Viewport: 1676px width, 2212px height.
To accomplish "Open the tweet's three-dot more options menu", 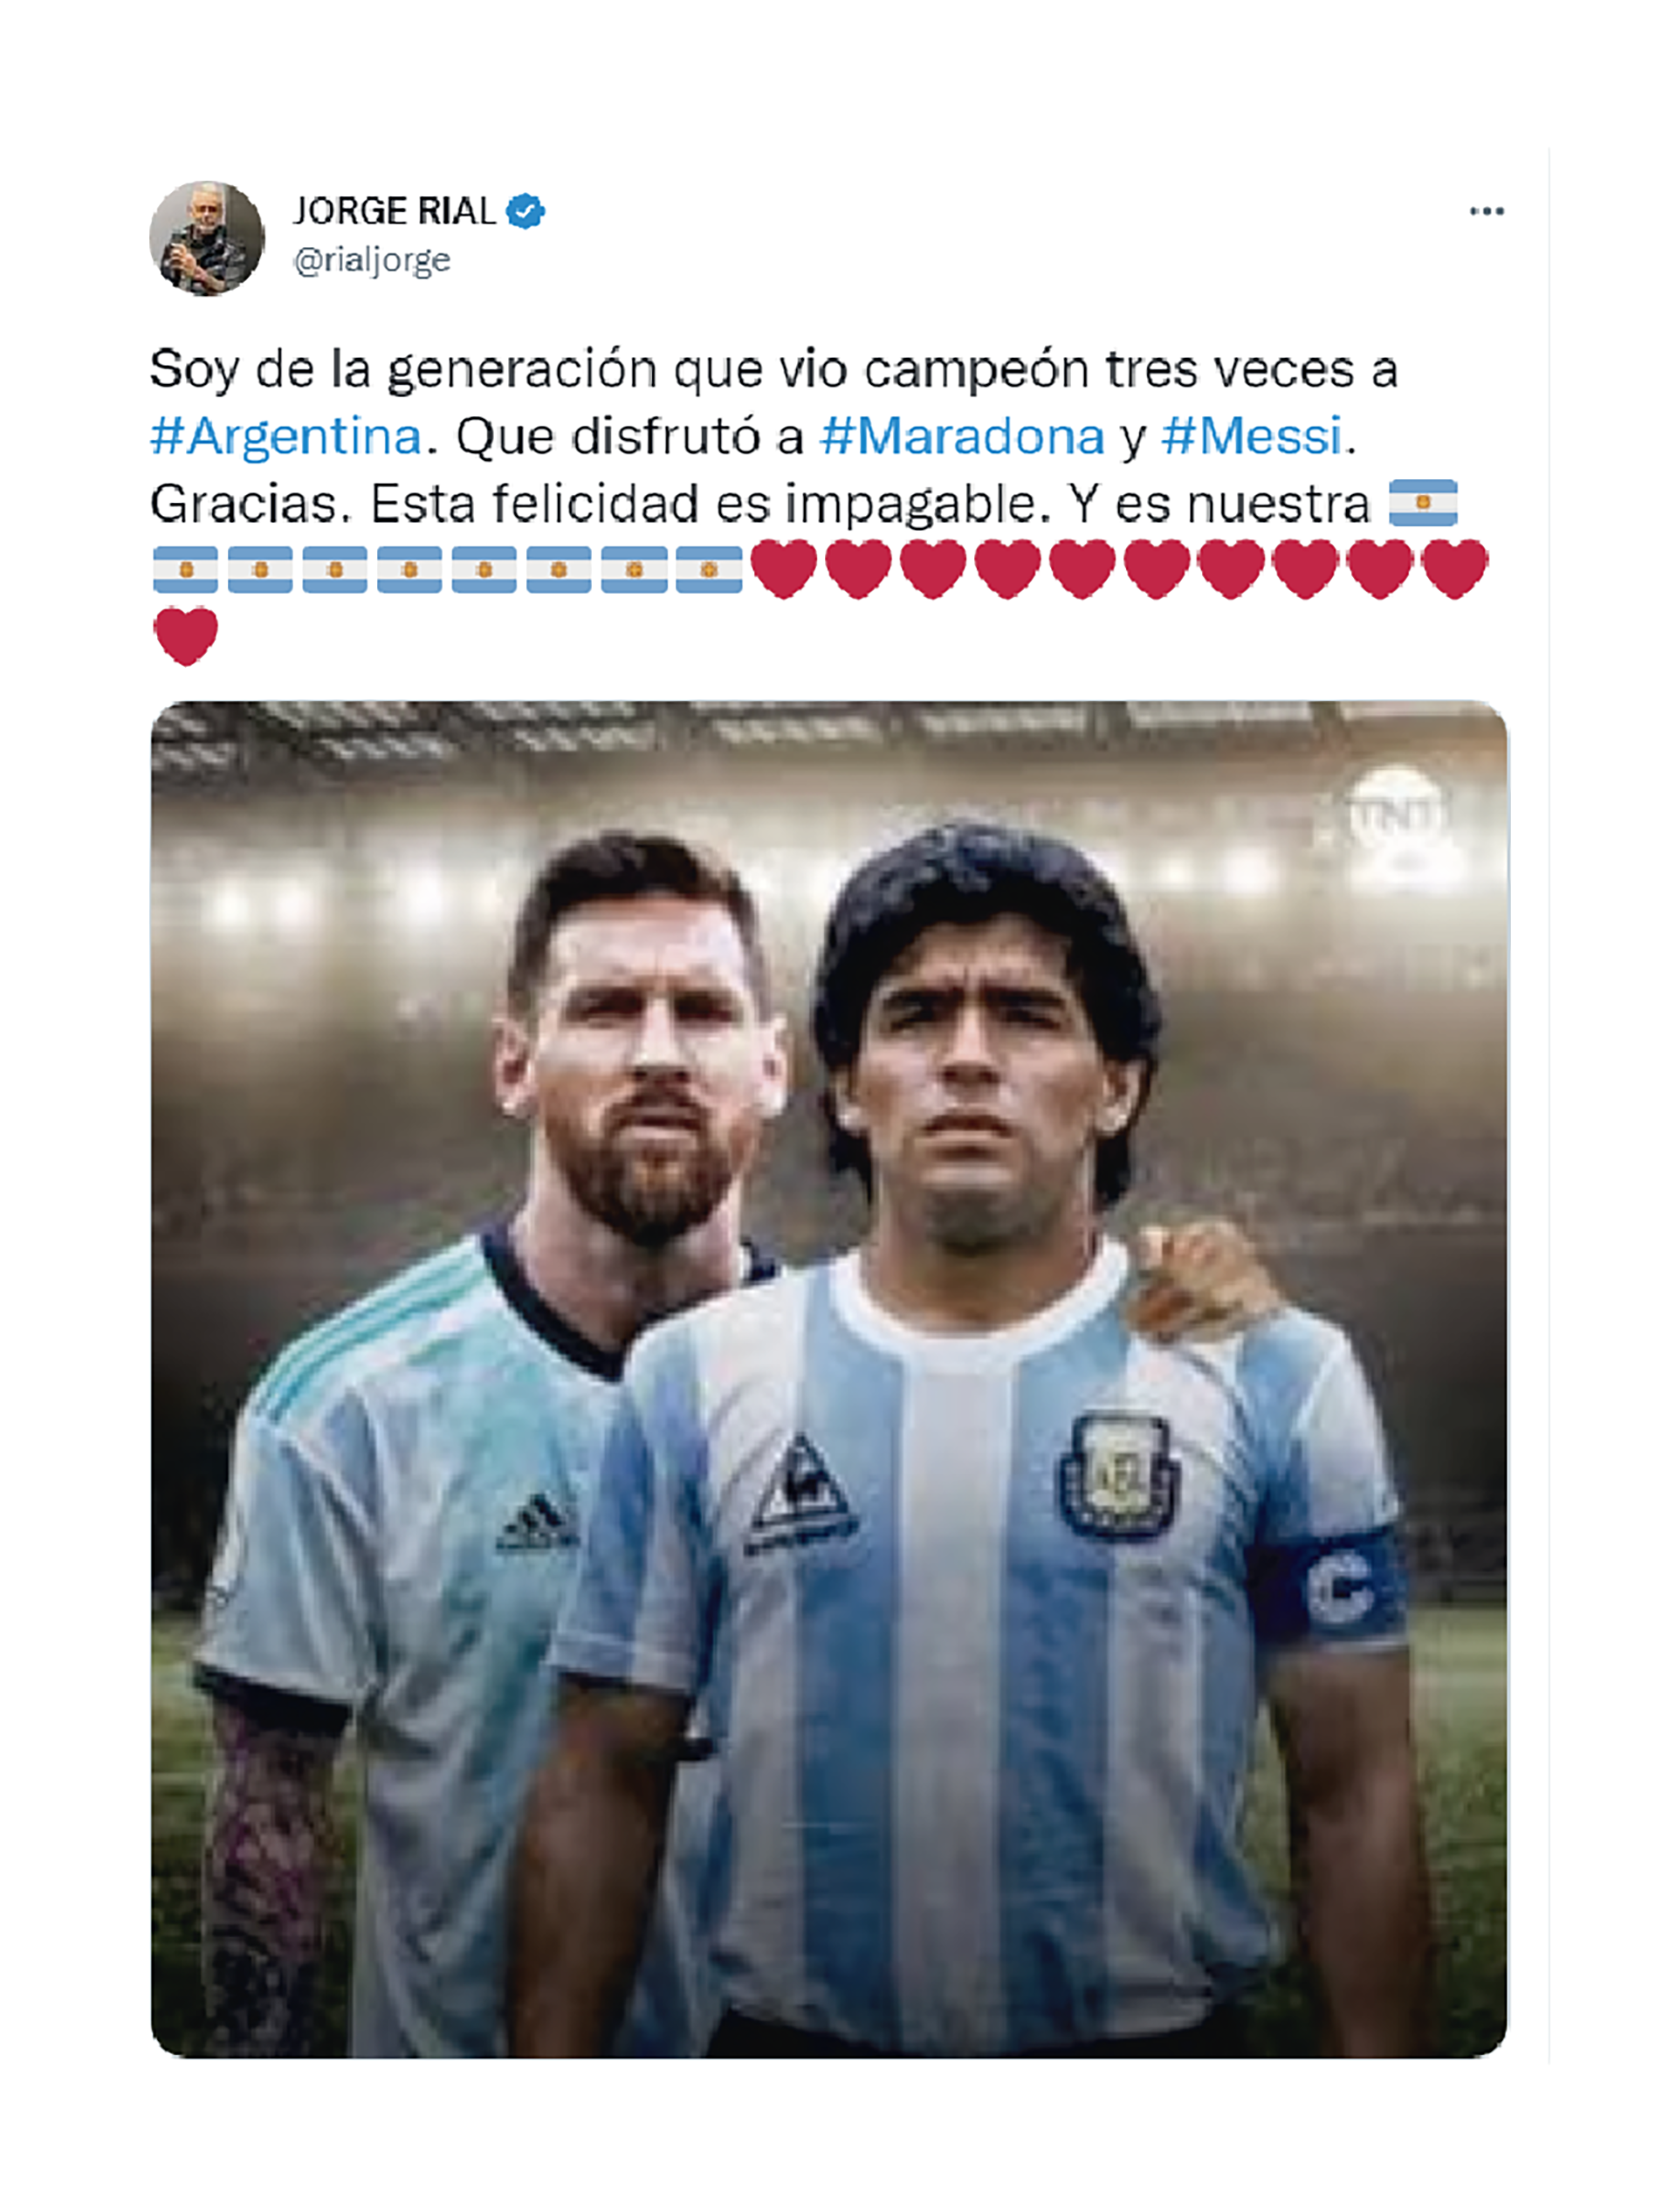I will point(1486,211).
